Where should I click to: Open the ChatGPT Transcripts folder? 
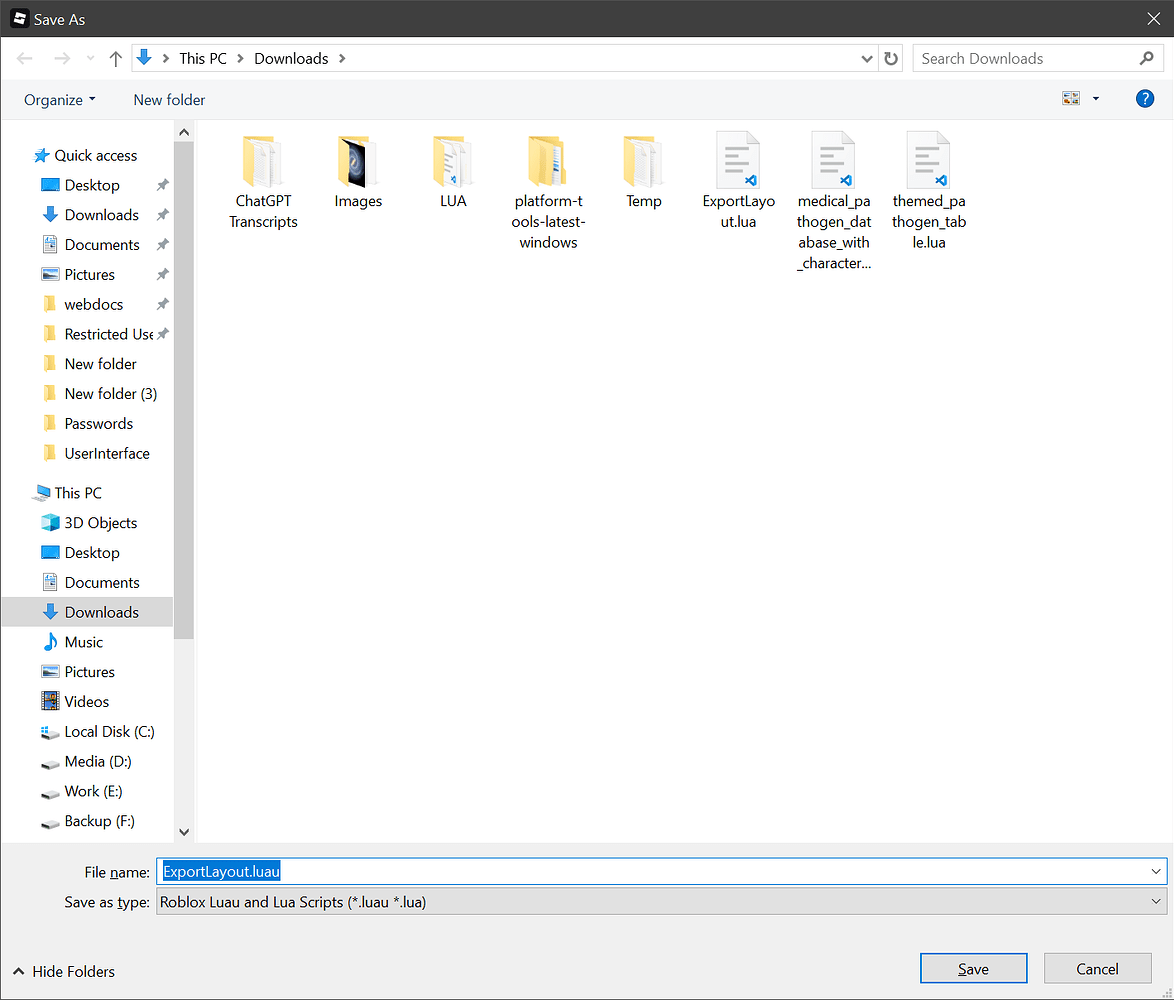click(263, 181)
